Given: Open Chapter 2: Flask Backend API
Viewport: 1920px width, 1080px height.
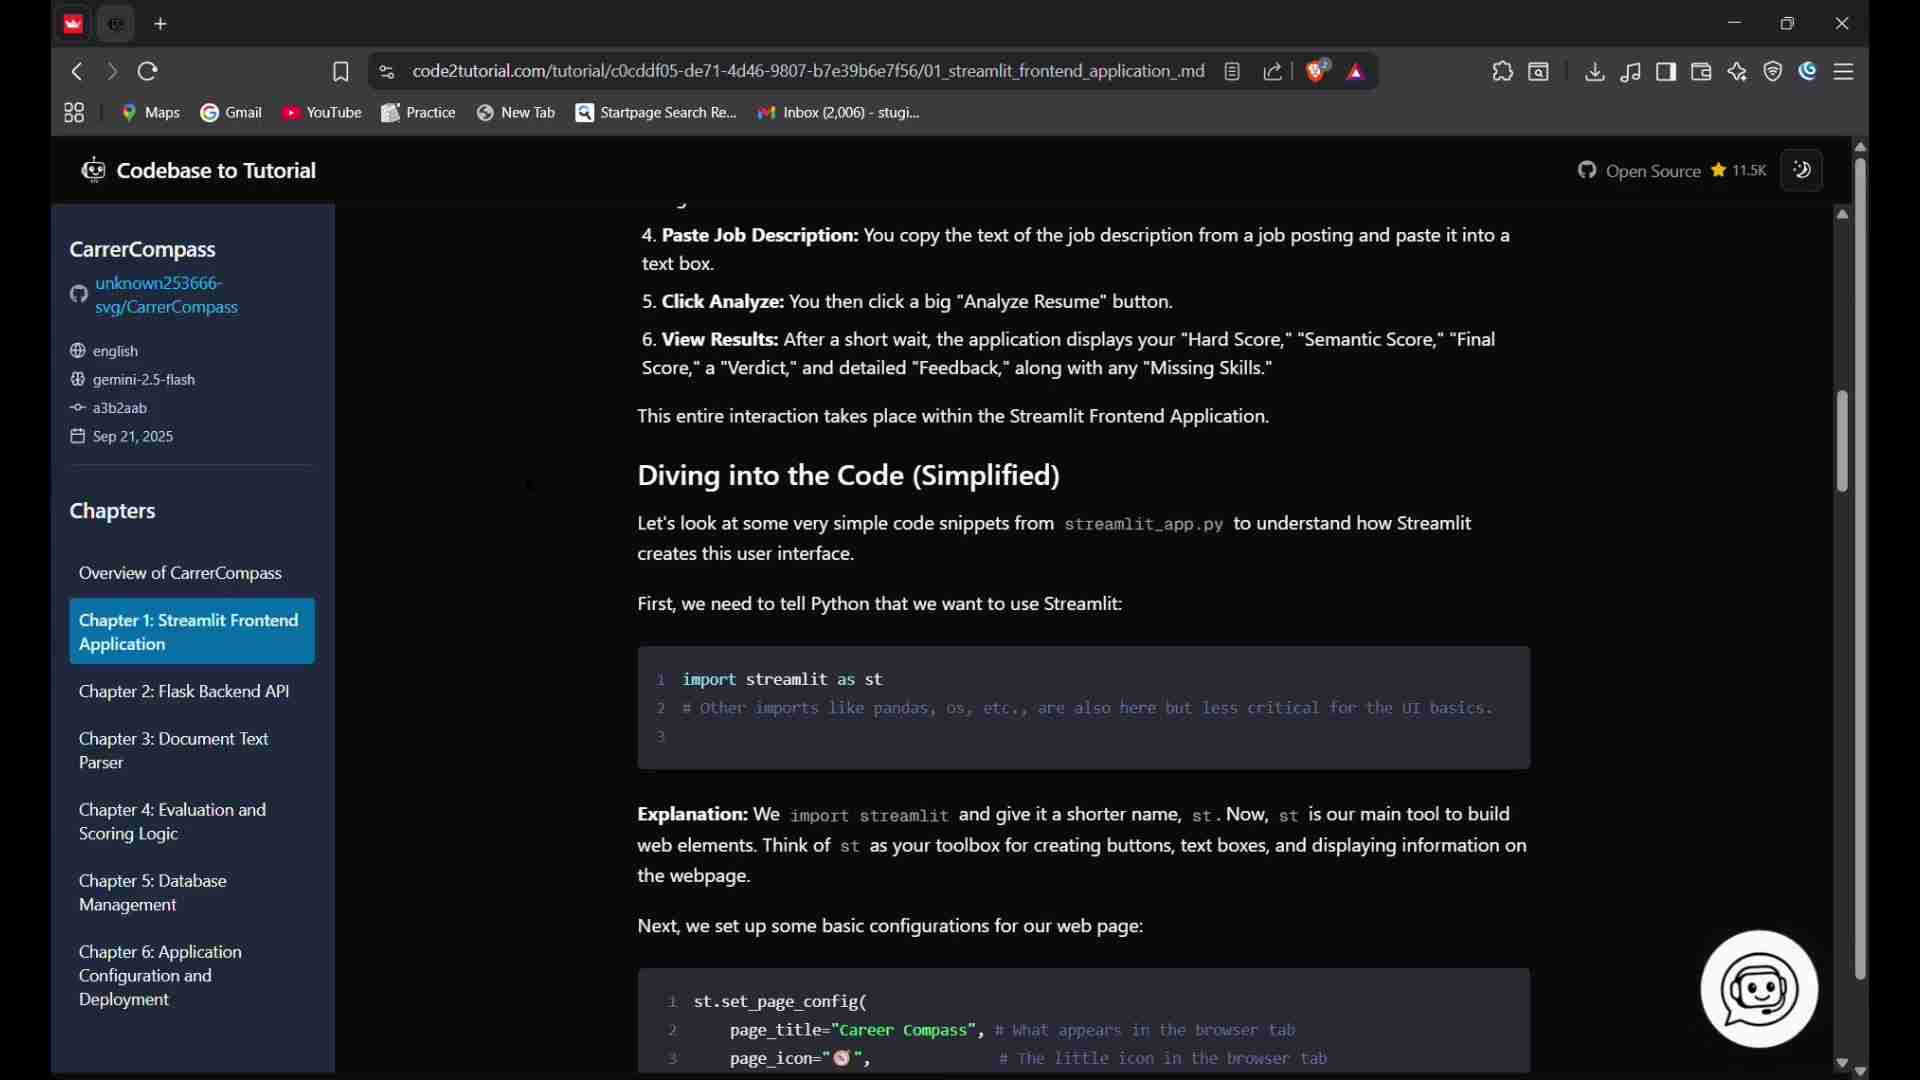Looking at the screenshot, I should pyautogui.click(x=185, y=693).
